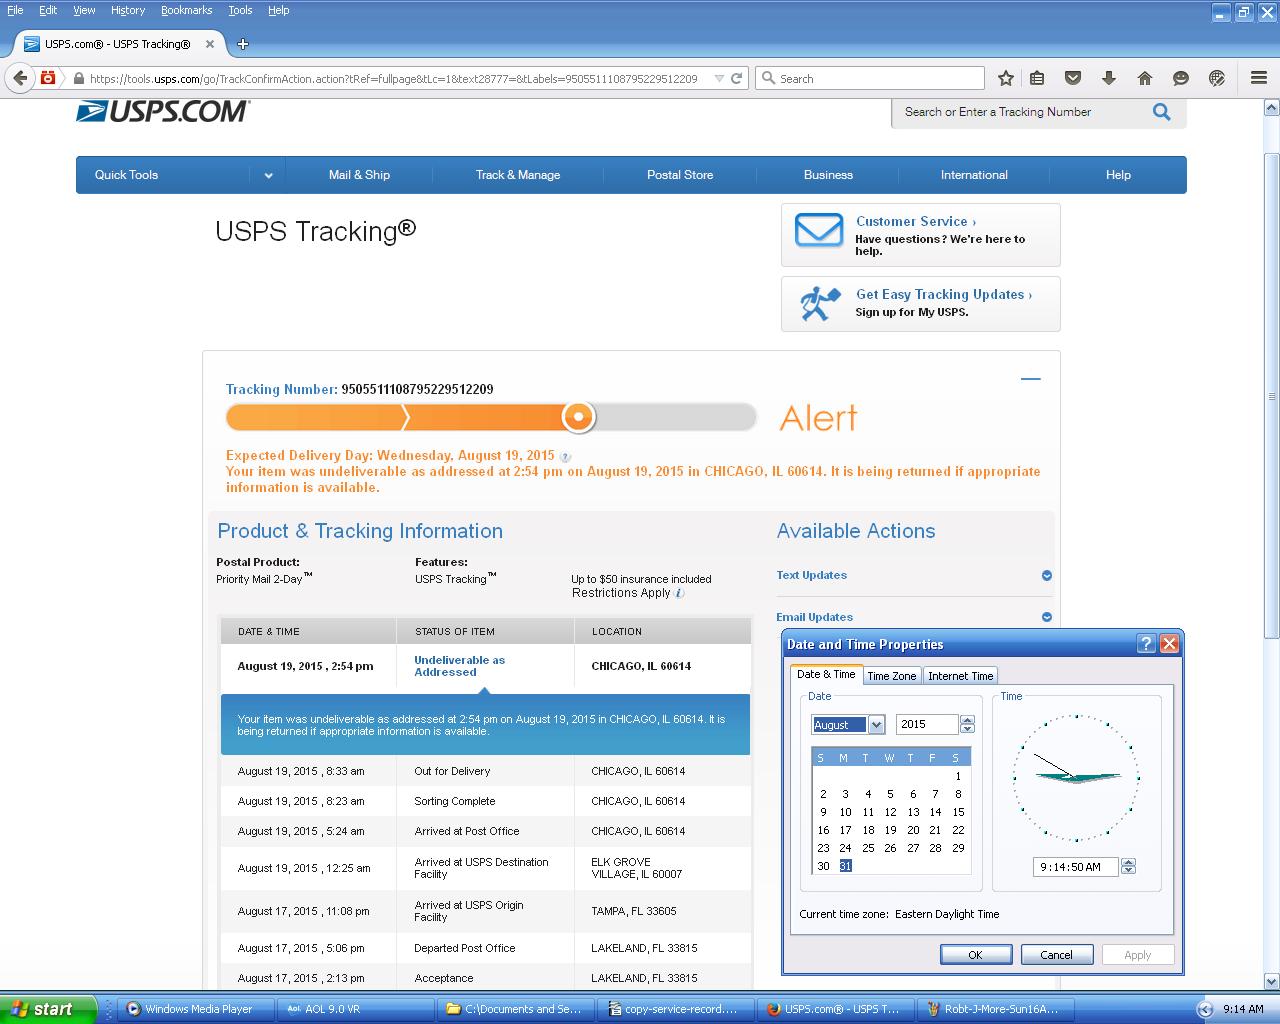
Task: Click the Firefox search box
Action: (x=870, y=78)
